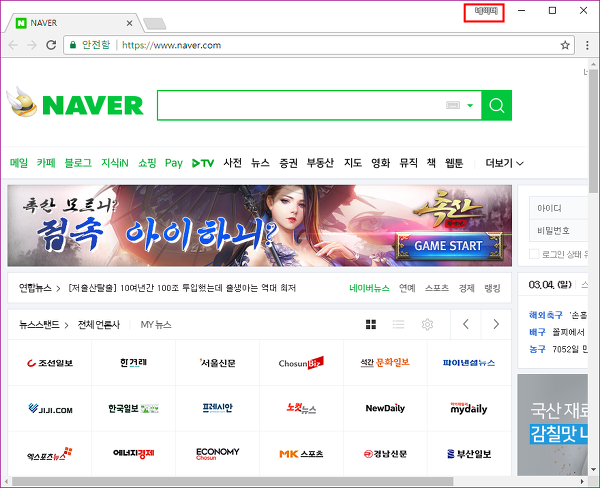This screenshot has width=600, height=488.
Task: Open the TV play icon link
Action: [x=203, y=163]
